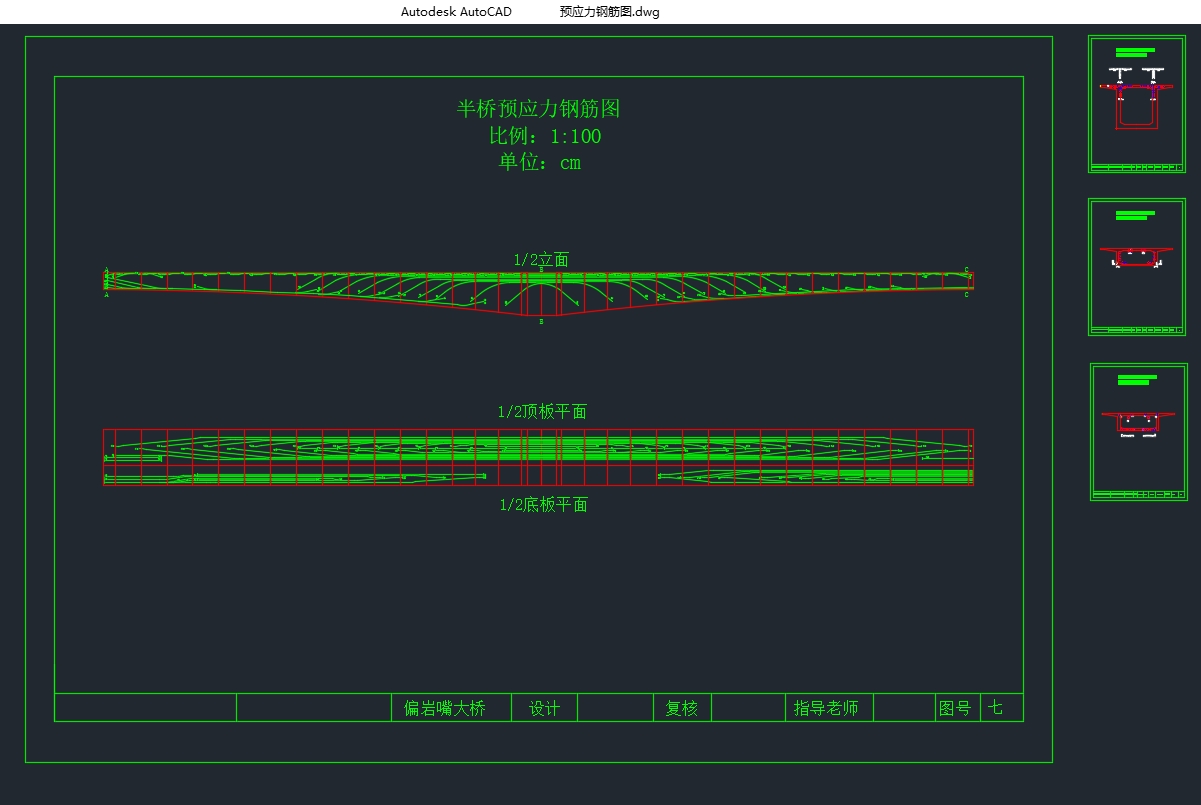Select the sheet number 七 cell
Viewport: 1201px width, 805px height.
998,708
